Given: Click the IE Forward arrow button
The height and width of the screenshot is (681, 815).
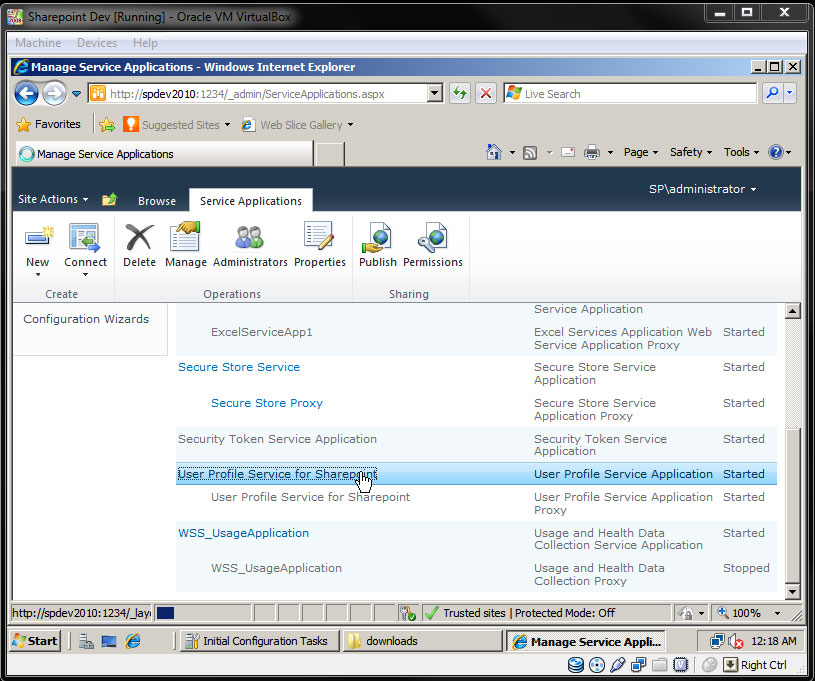Looking at the screenshot, I should pyautogui.click(x=54, y=94).
